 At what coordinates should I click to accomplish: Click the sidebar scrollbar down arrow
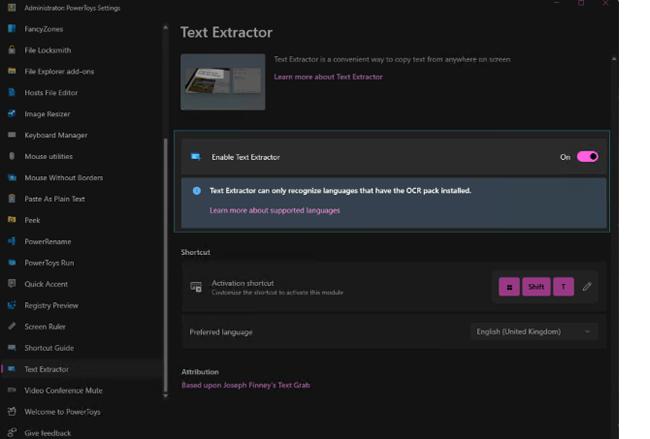[x=165, y=395]
